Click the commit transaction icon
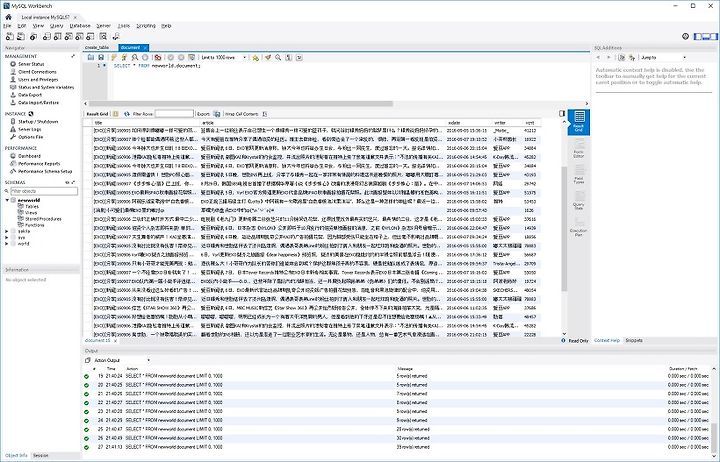Viewport: 720px width, 462px height. coord(170,57)
